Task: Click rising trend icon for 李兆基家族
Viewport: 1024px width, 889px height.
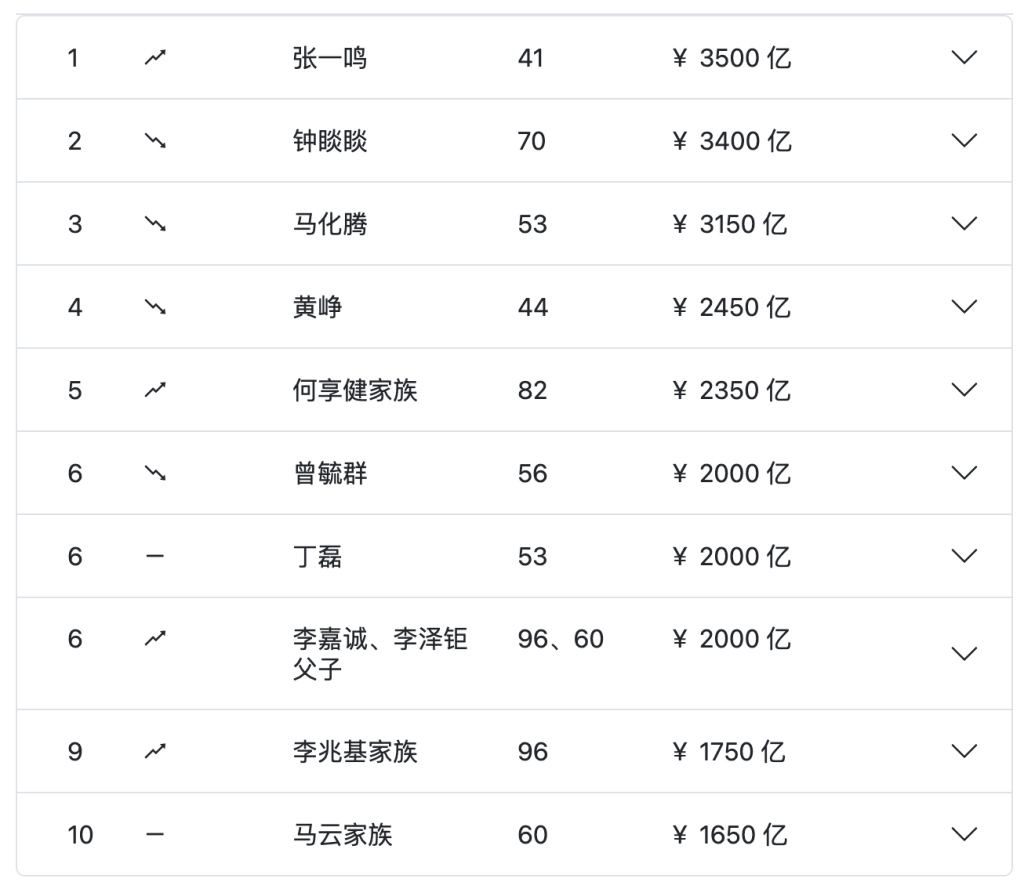Action: click(x=155, y=751)
